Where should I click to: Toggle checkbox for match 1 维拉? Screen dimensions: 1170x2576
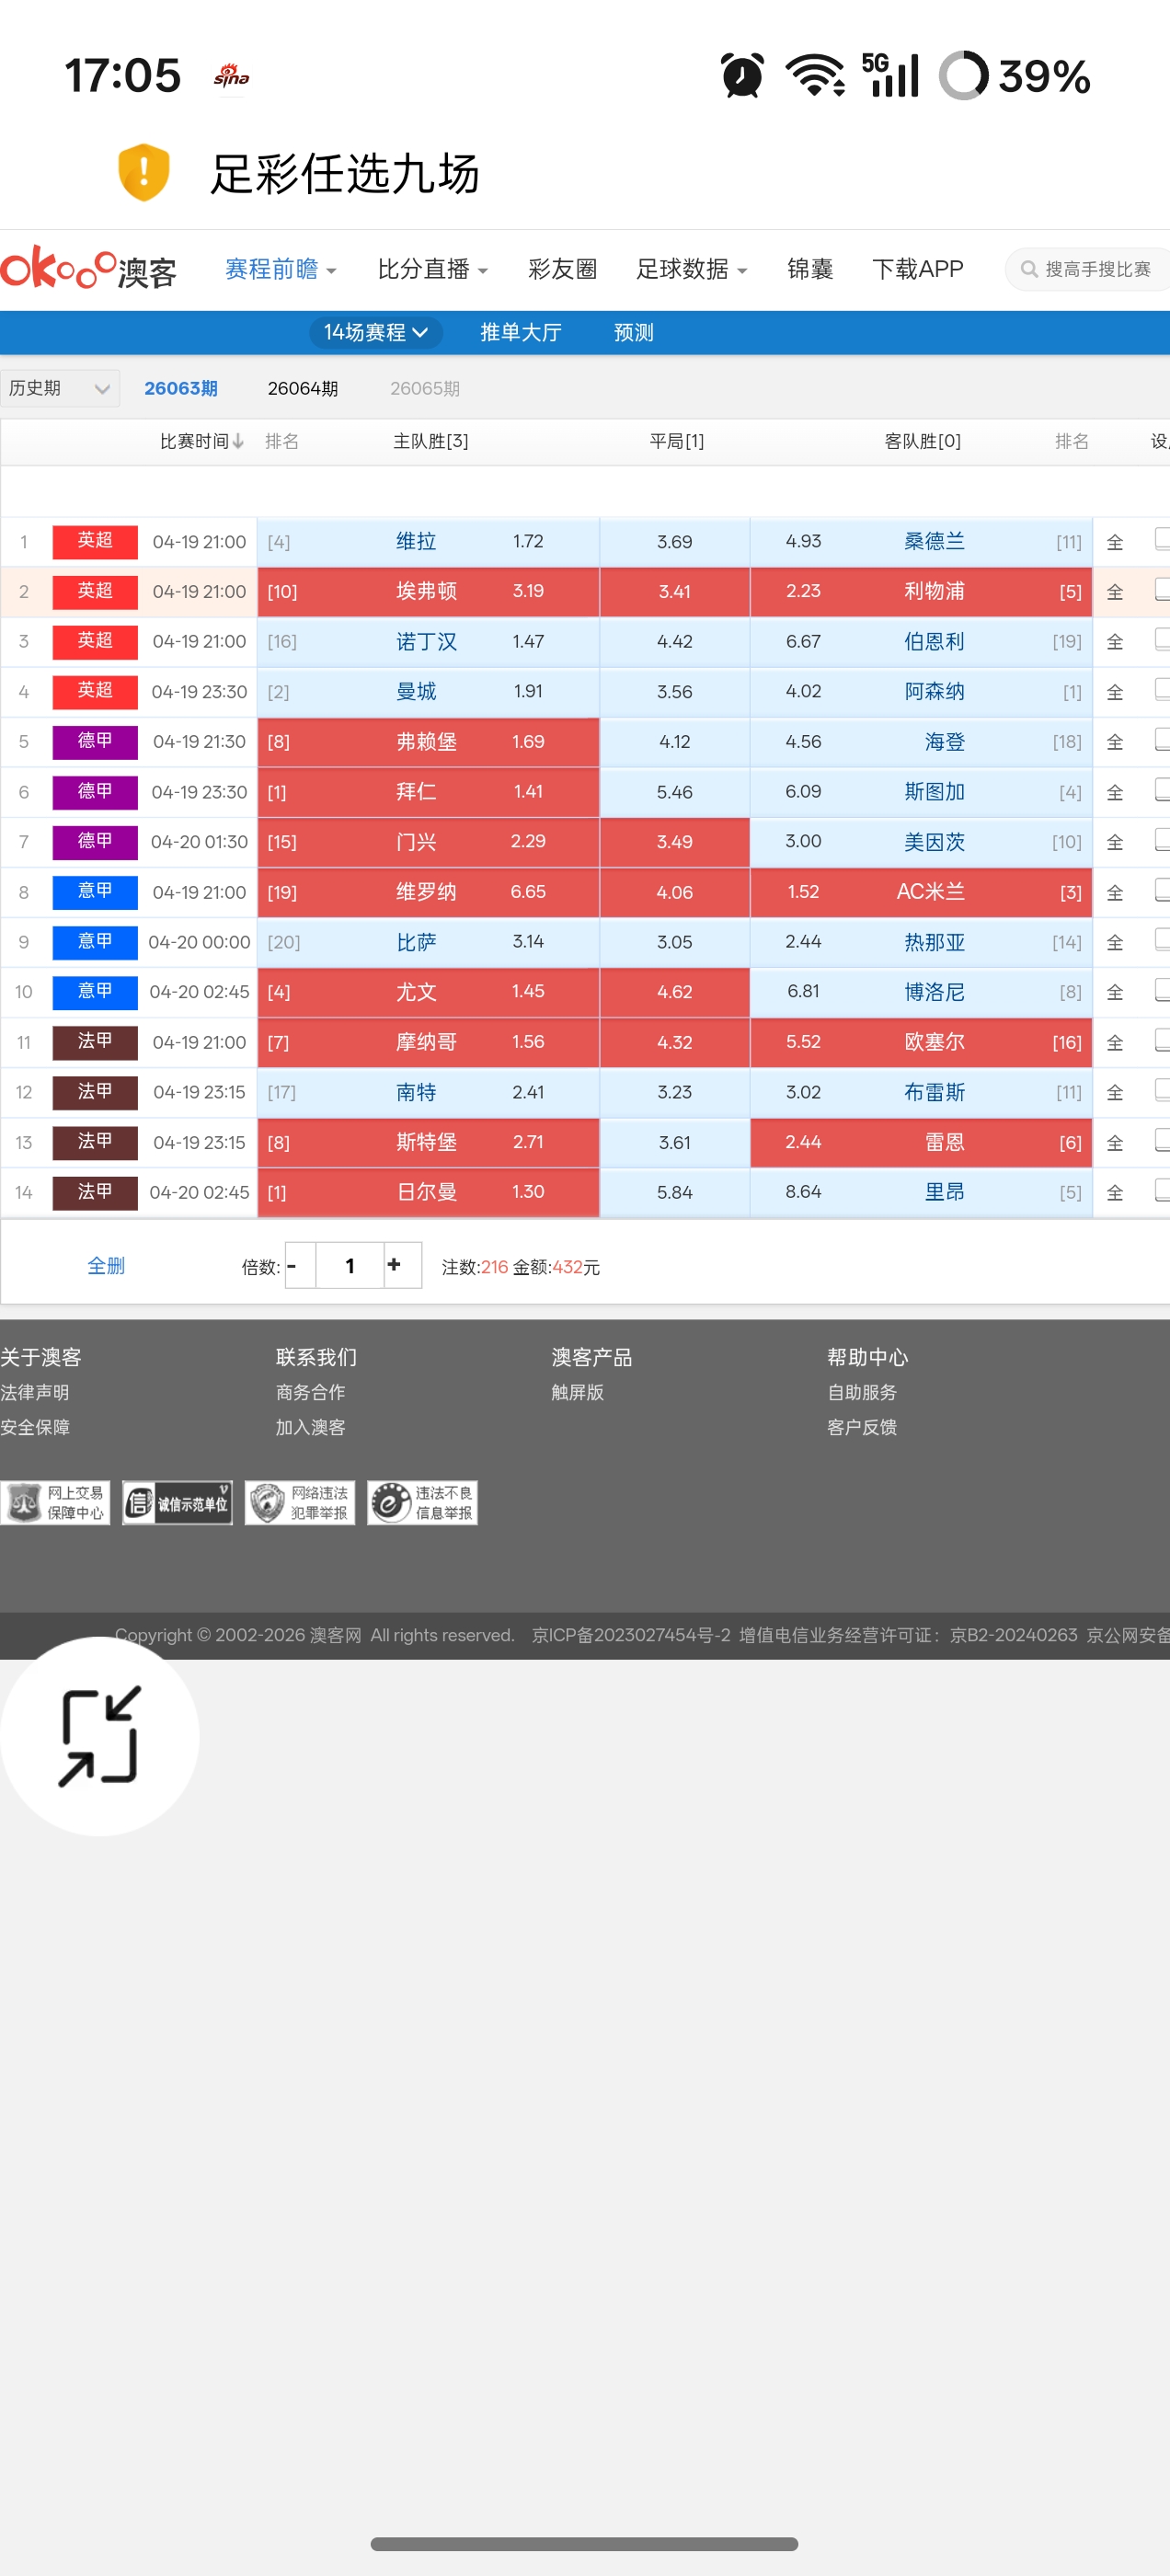[1162, 539]
